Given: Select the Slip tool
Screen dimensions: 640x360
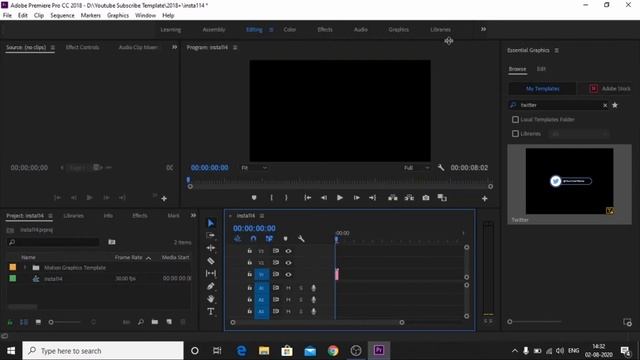Looking at the screenshot, I should coord(211,273).
